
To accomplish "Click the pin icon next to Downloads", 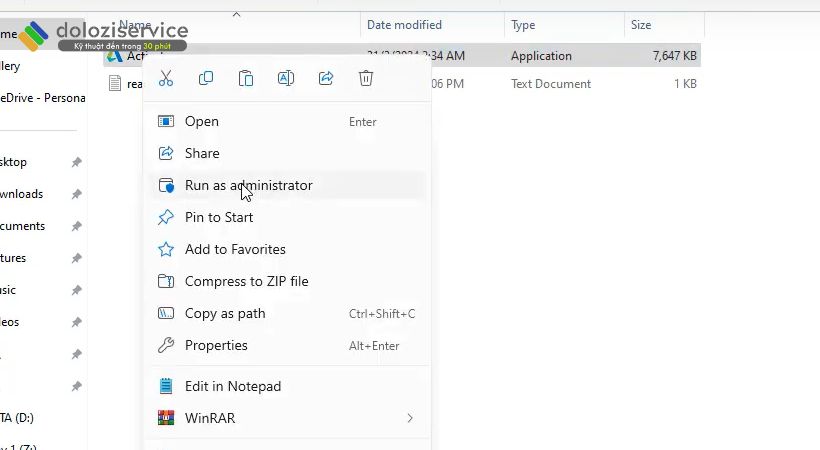I will pos(77,194).
